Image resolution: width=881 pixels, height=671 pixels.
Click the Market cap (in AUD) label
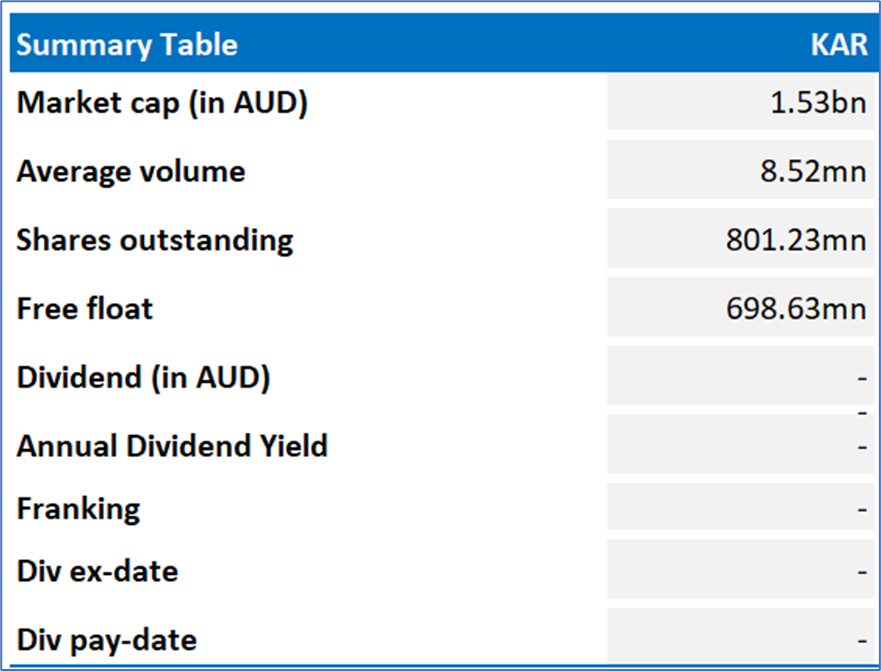pos(161,103)
